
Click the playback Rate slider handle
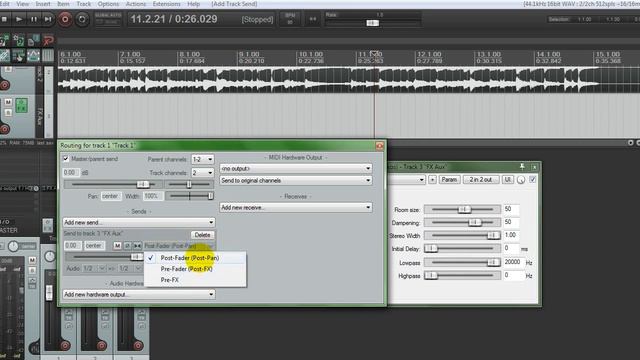point(372,23)
